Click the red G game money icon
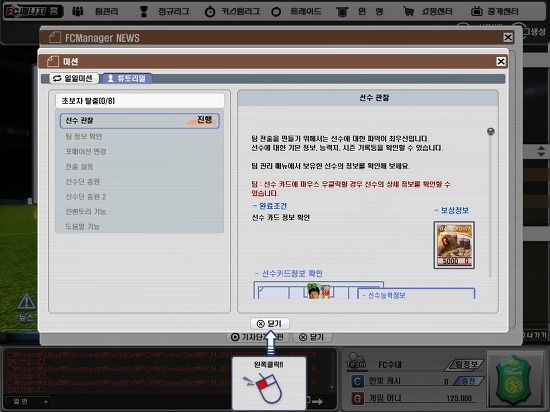The height and width of the screenshot is (412, 550). pos(357,399)
